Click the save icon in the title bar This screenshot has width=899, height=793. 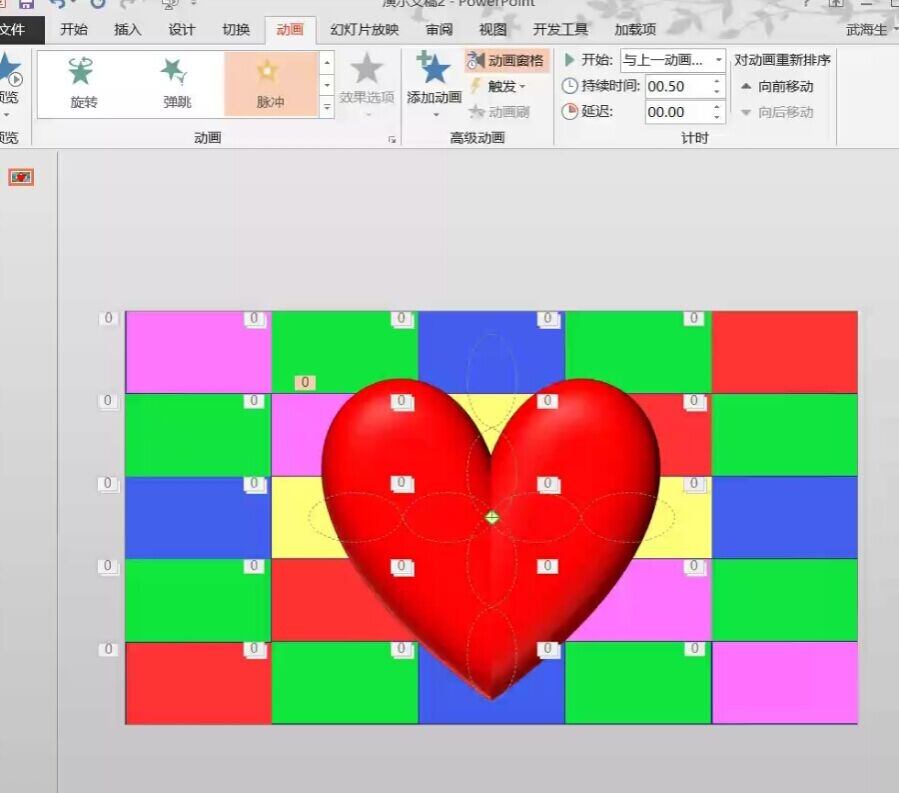click(x=27, y=4)
